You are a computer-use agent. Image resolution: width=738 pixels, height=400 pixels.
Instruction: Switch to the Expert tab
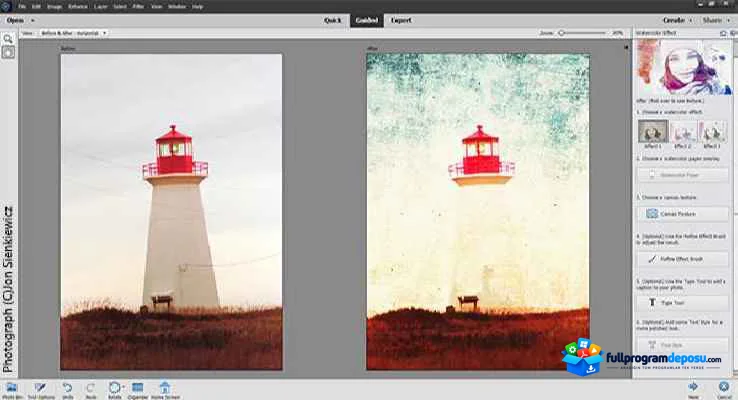pyautogui.click(x=401, y=20)
